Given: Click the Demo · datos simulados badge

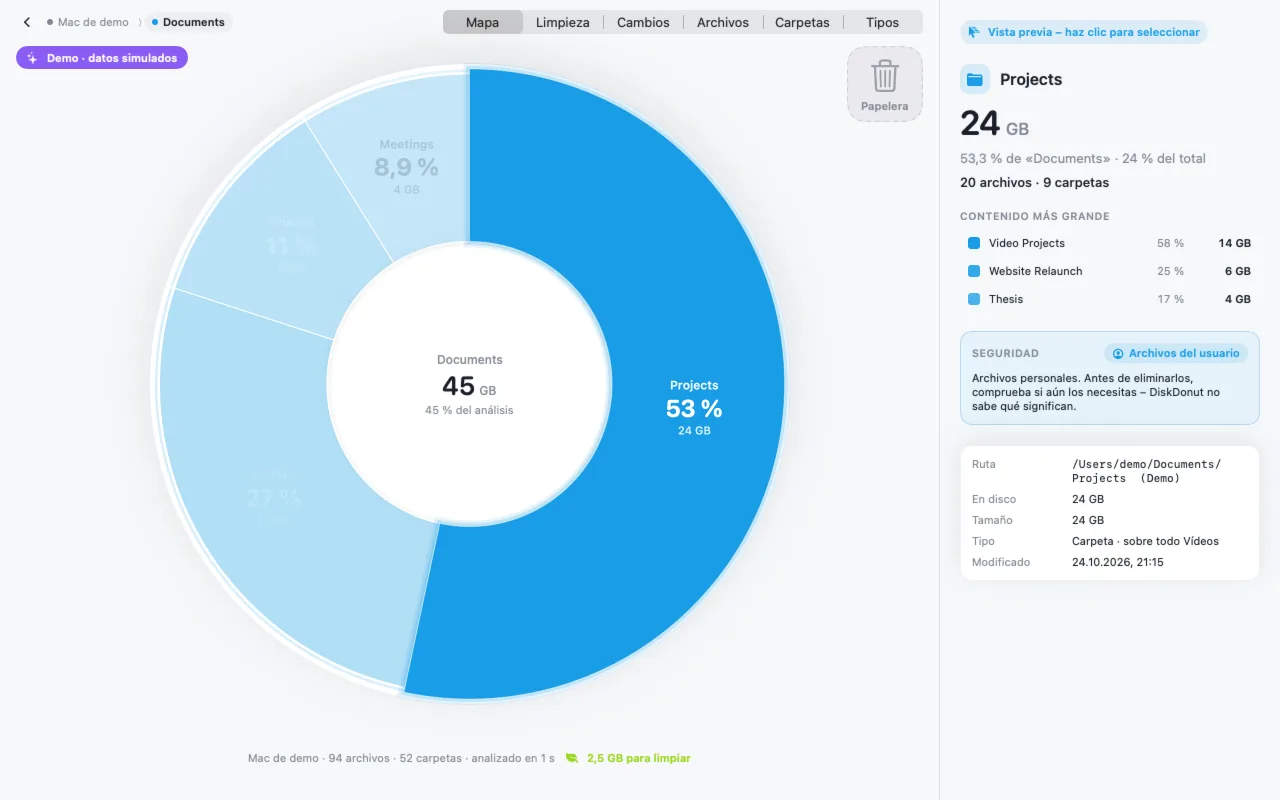Looking at the screenshot, I should 102,58.
